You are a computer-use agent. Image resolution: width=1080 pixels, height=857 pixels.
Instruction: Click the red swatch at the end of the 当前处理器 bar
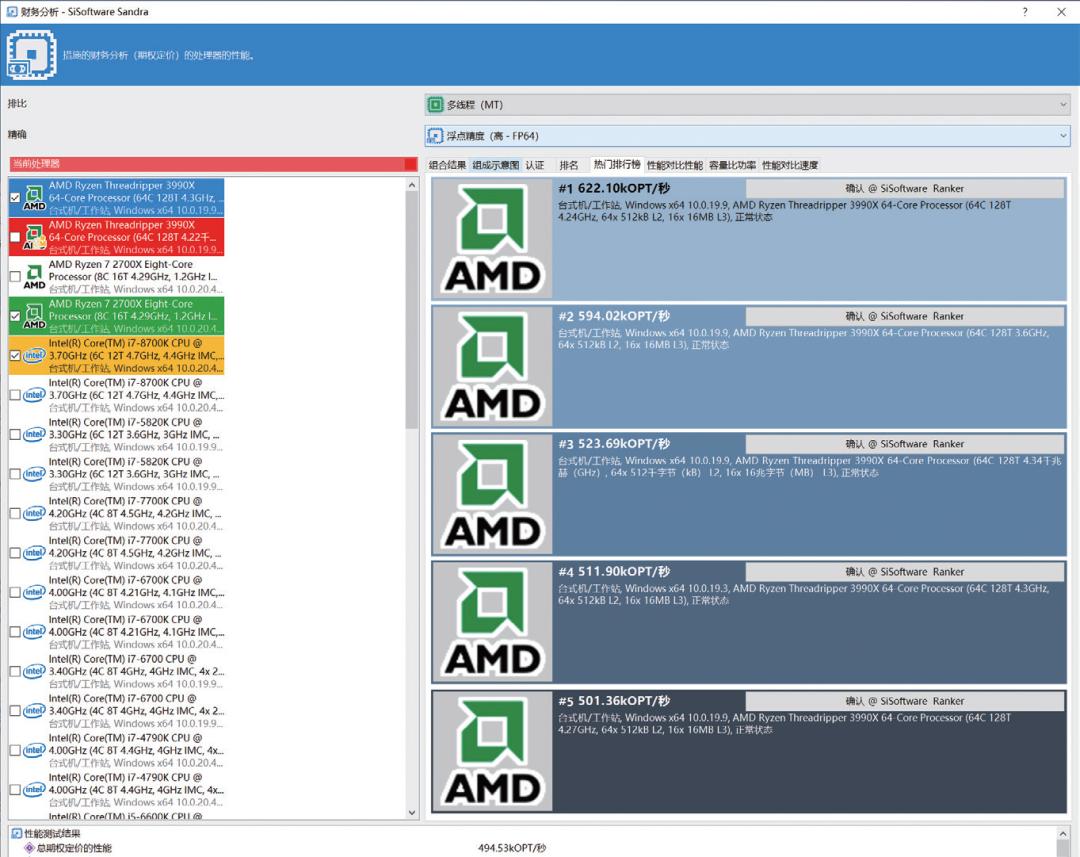[411, 164]
